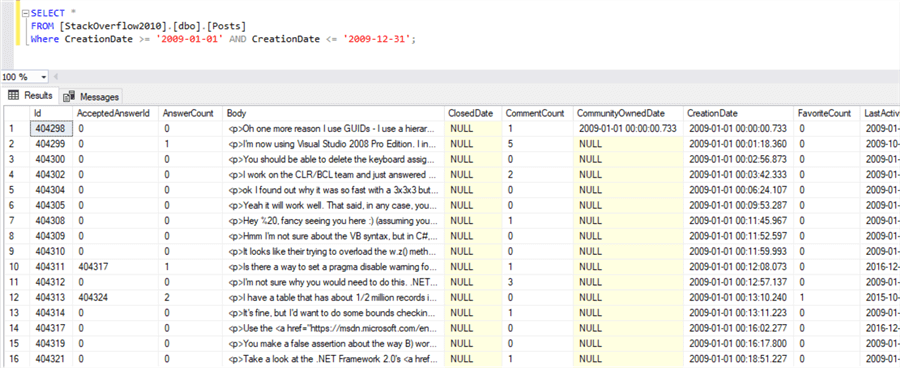Select row header number 1
The width and height of the screenshot is (900, 368).
(17, 128)
